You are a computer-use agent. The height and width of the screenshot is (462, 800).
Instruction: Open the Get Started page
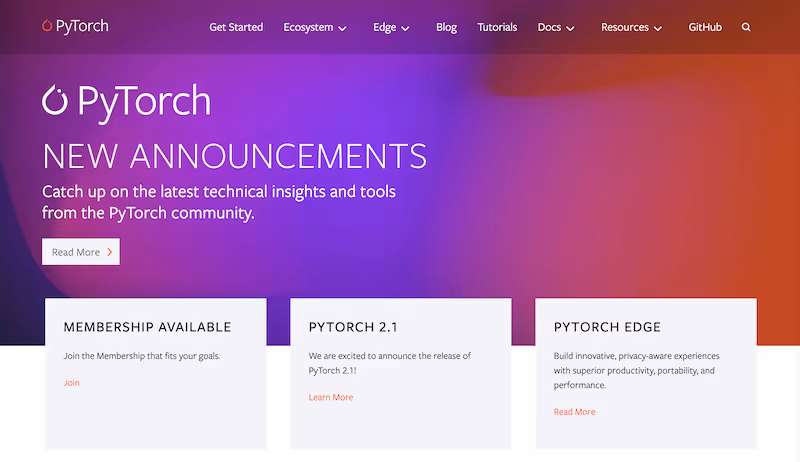point(236,27)
